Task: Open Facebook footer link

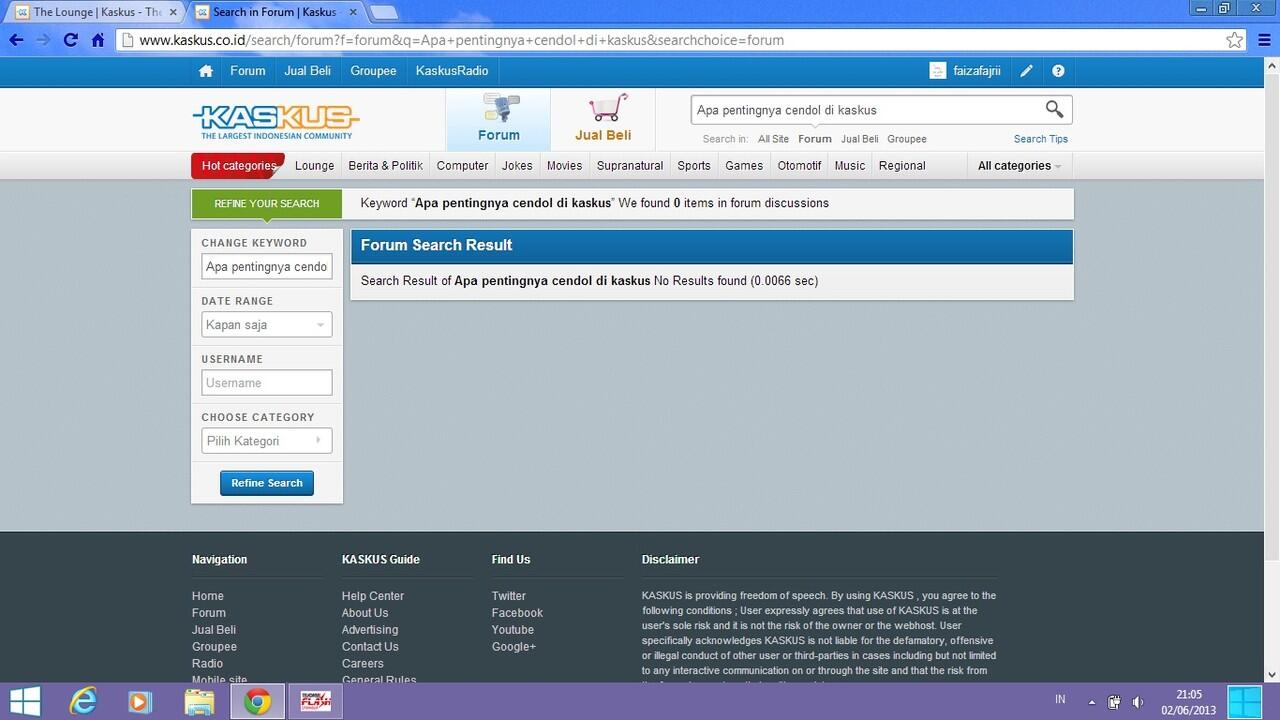Action: (517, 613)
